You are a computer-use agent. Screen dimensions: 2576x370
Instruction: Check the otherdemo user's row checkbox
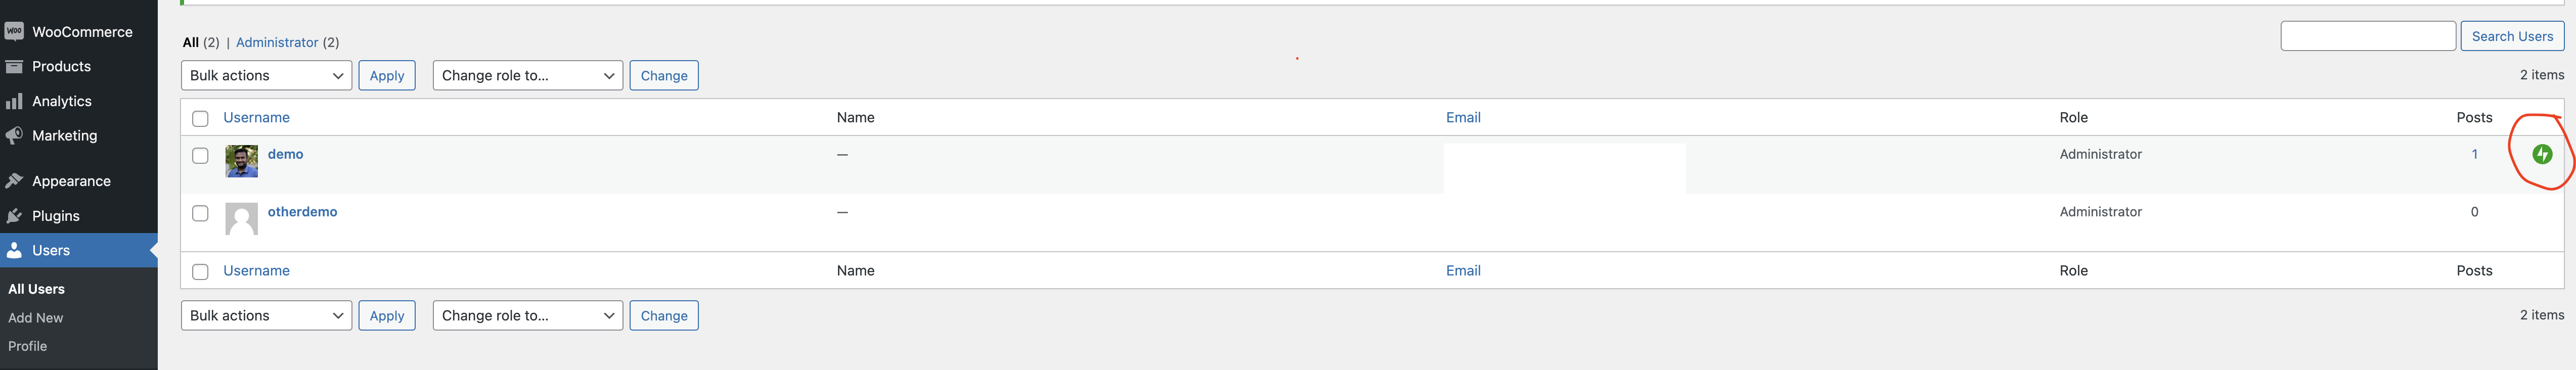coord(200,211)
